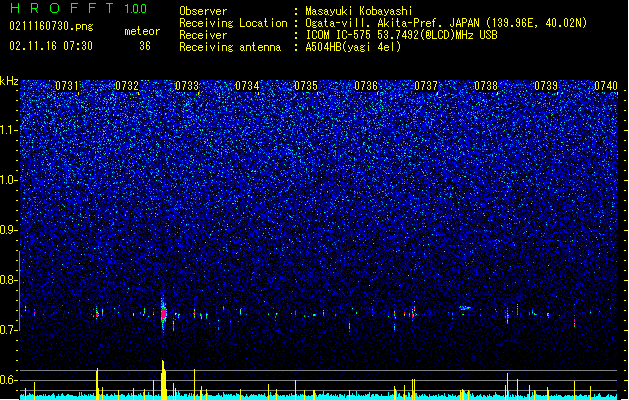
Task: Click the 0.9 kHz axis label
Action: [9, 230]
